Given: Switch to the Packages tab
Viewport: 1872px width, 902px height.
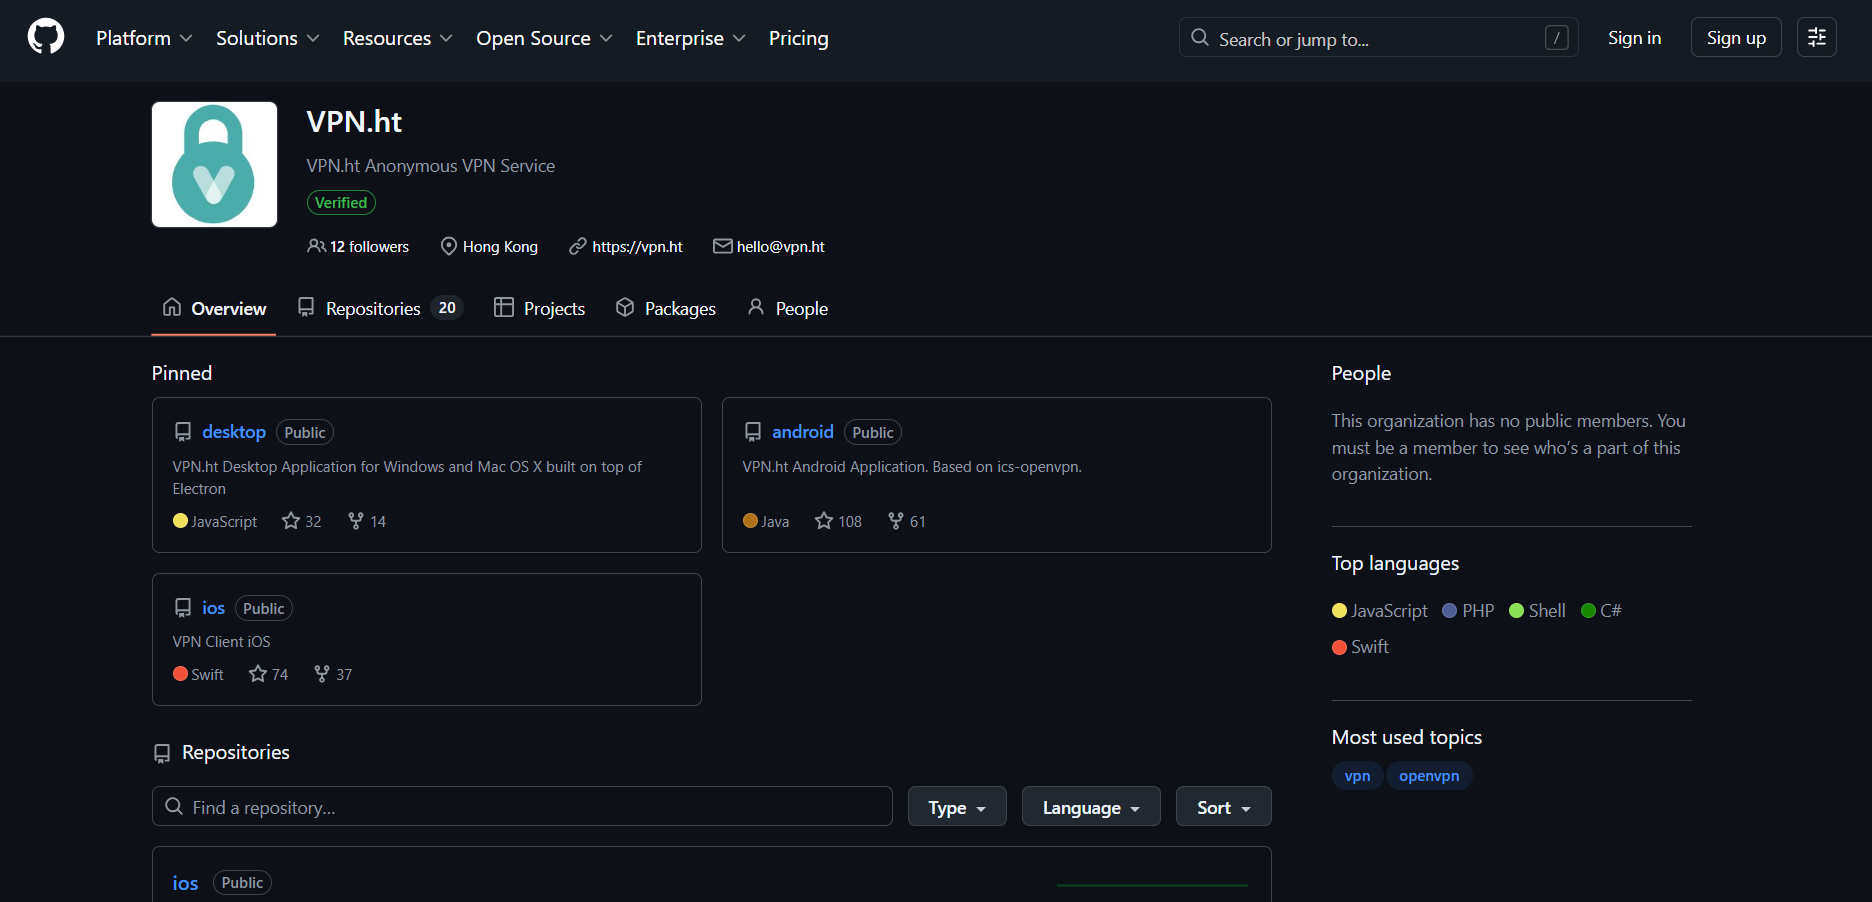Looking at the screenshot, I should tap(666, 308).
